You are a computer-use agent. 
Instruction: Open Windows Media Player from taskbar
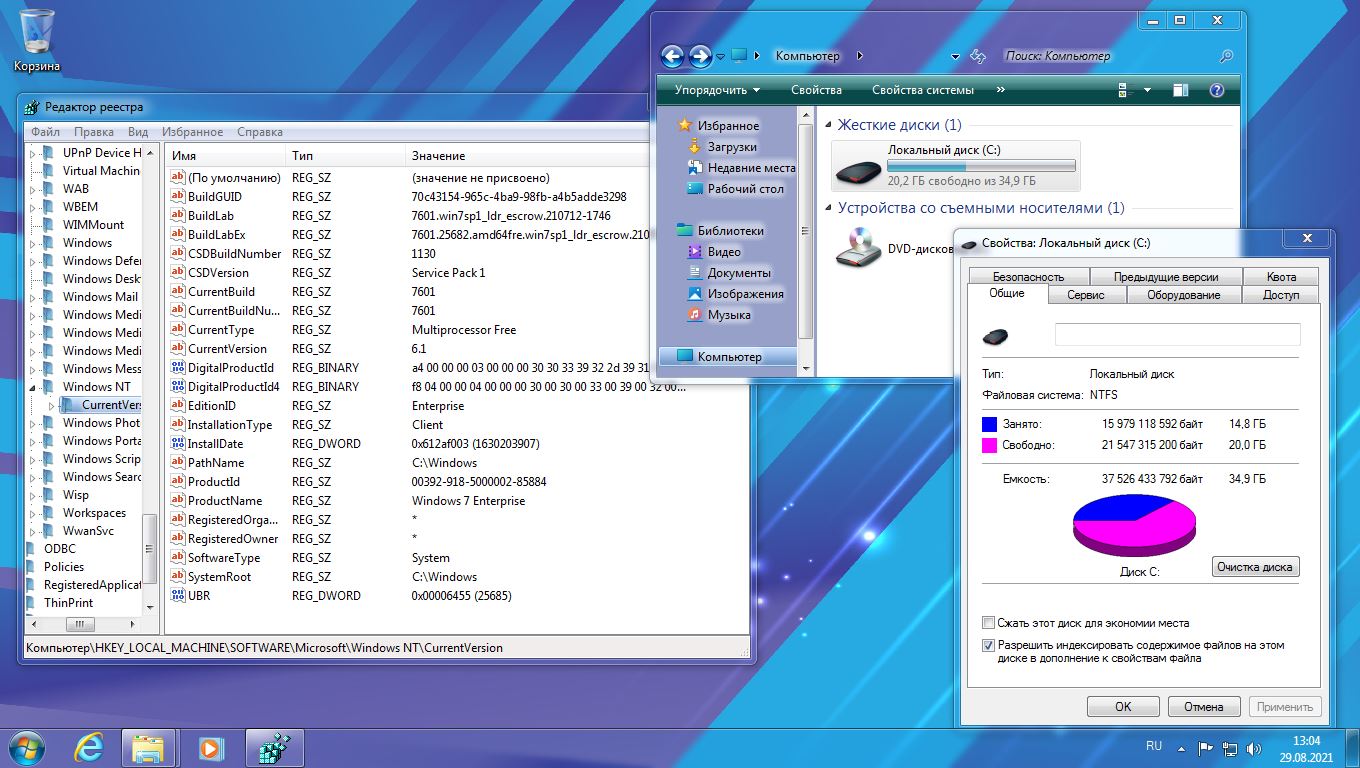click(x=210, y=747)
